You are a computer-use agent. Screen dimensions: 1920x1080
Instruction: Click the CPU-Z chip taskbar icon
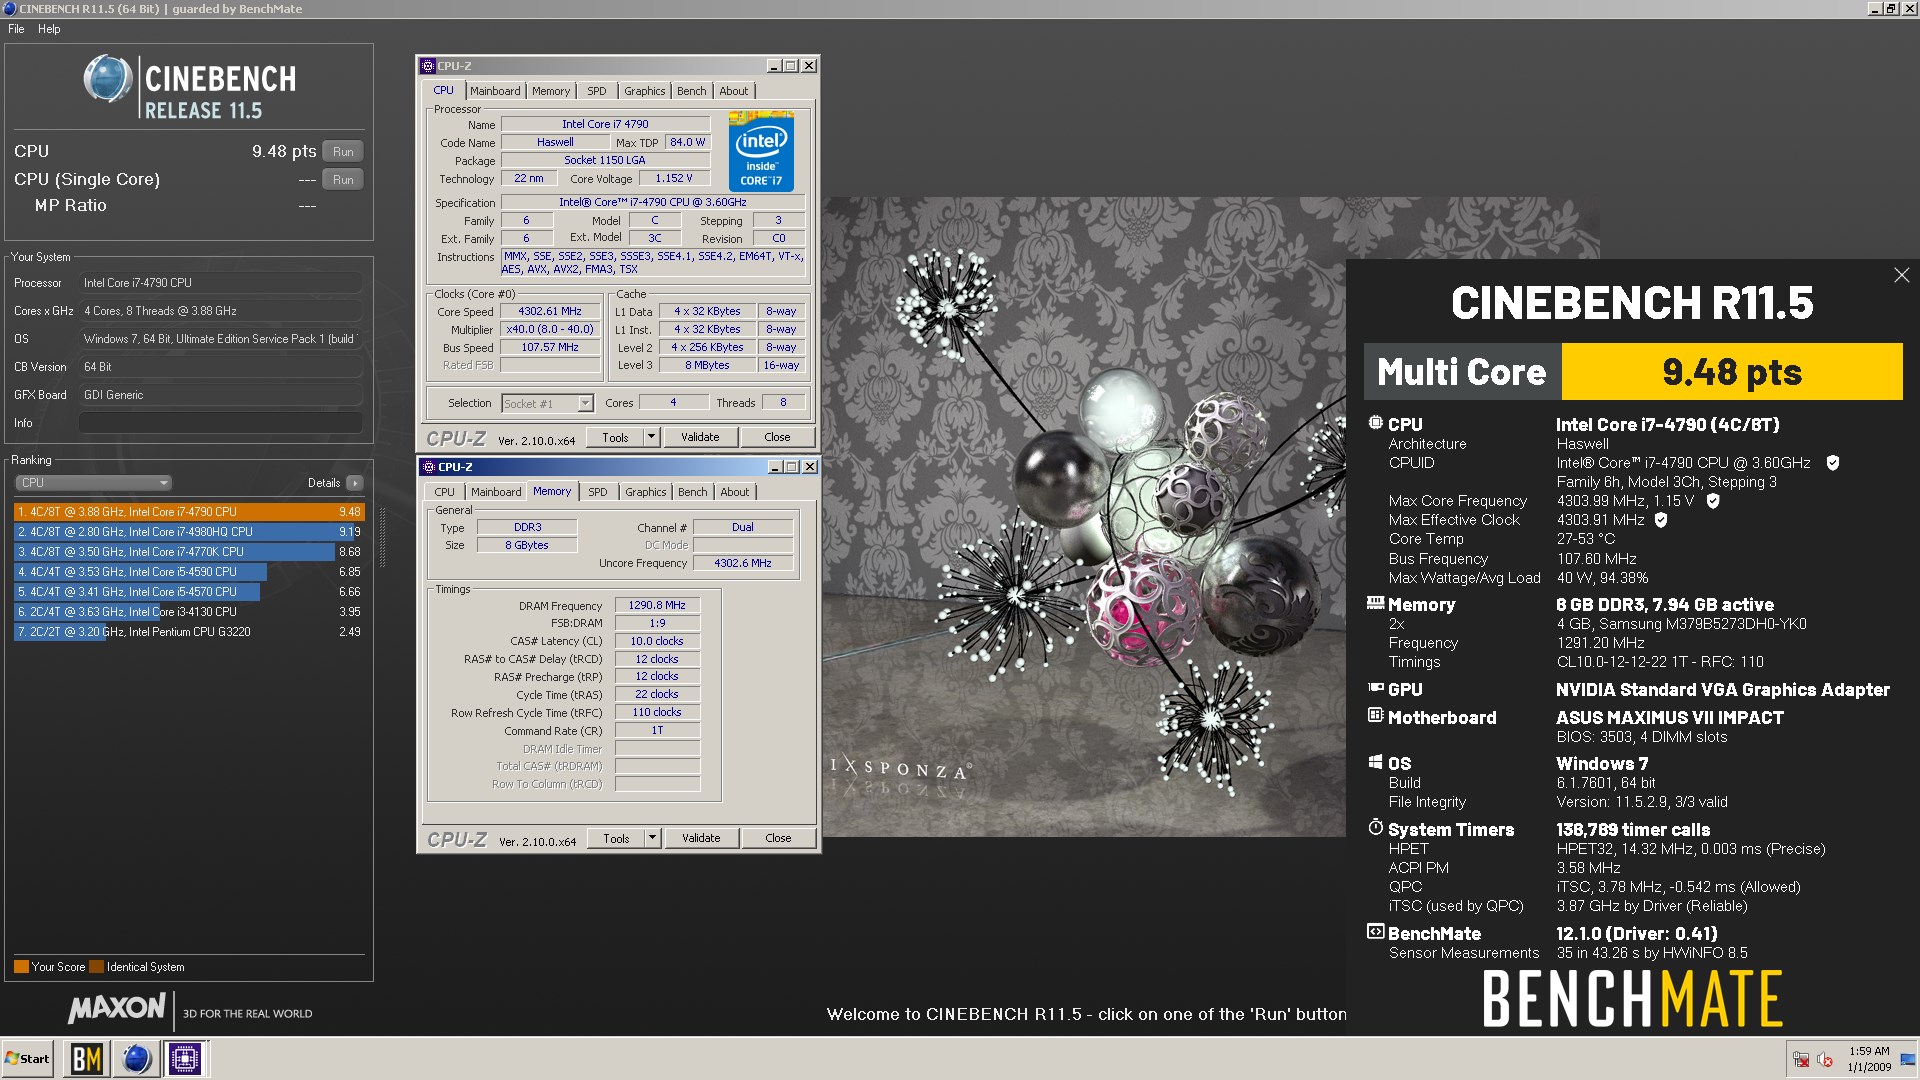[x=185, y=1058]
